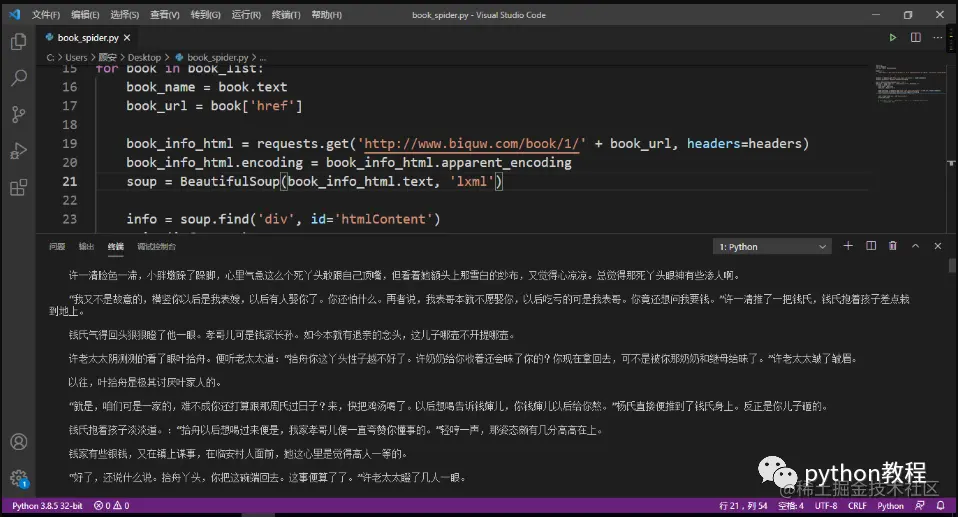This screenshot has width=958, height=517.
Task: Click 'Users' in the breadcrumb path
Action: tap(76, 57)
